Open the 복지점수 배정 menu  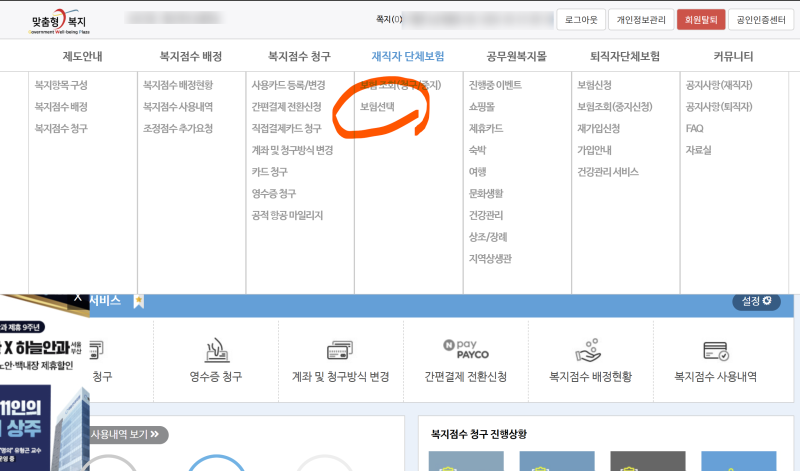191,56
